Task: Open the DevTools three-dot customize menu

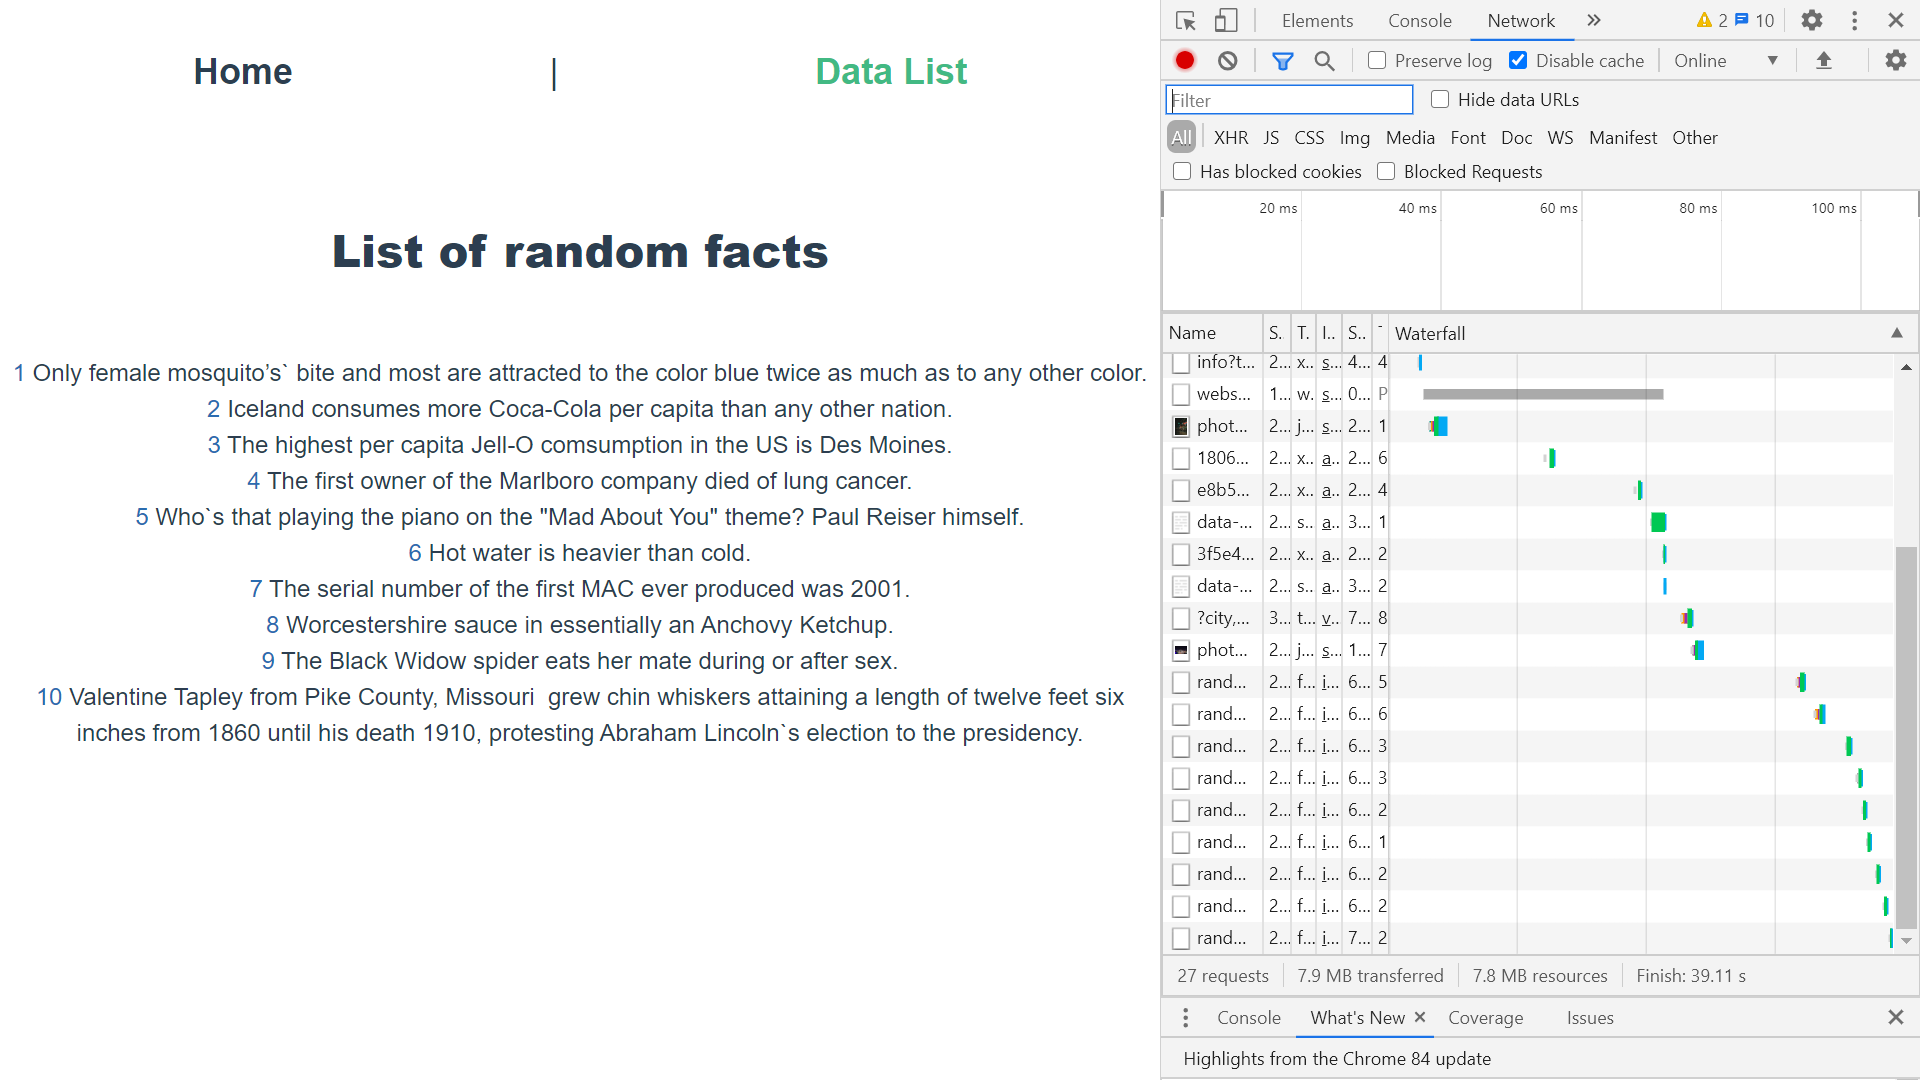Action: [1854, 20]
